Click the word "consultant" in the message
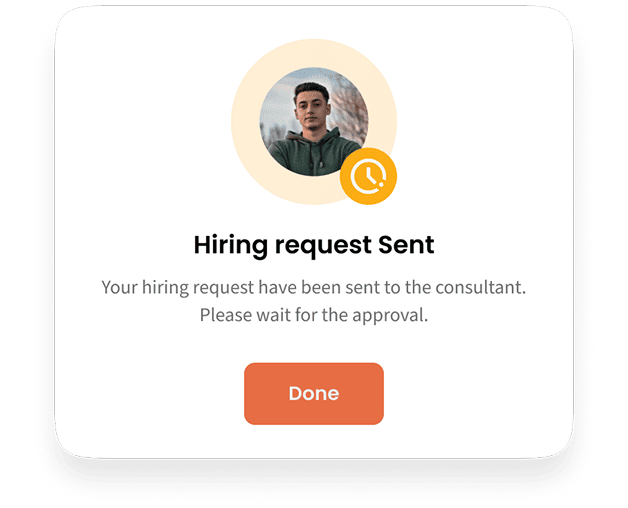The width and height of the screenshot is (628, 508). click(x=478, y=288)
